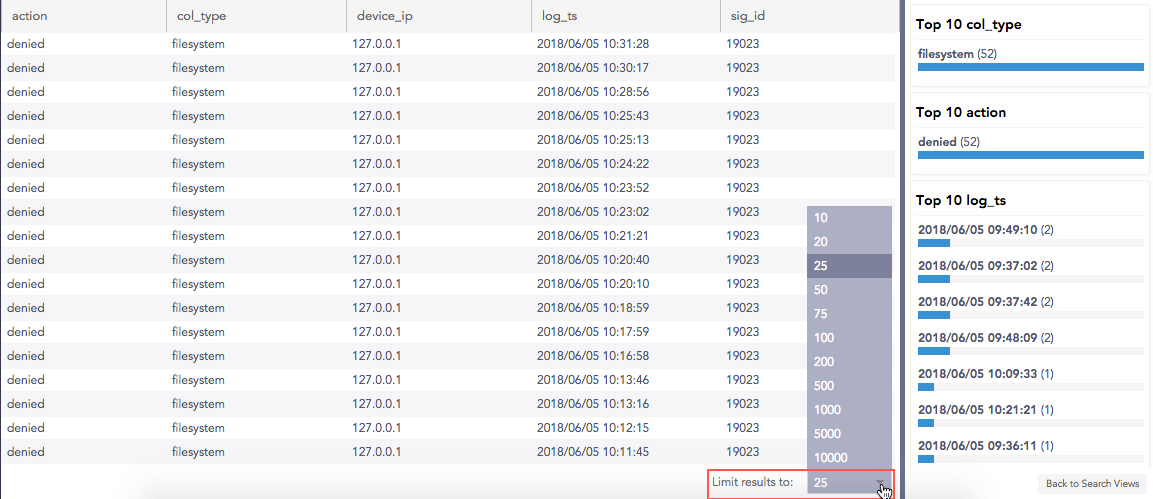Click Back to Search Views button

coord(1092,484)
